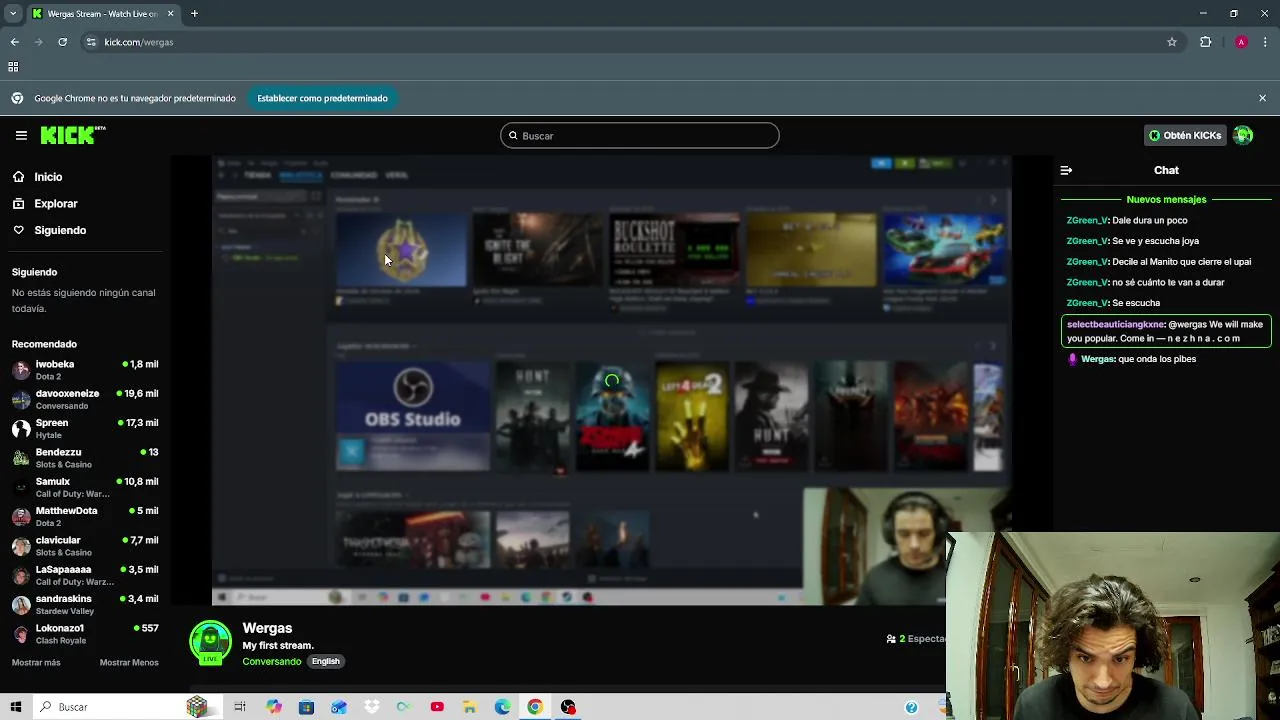Click the OBS Studio tile in stream

click(x=412, y=415)
